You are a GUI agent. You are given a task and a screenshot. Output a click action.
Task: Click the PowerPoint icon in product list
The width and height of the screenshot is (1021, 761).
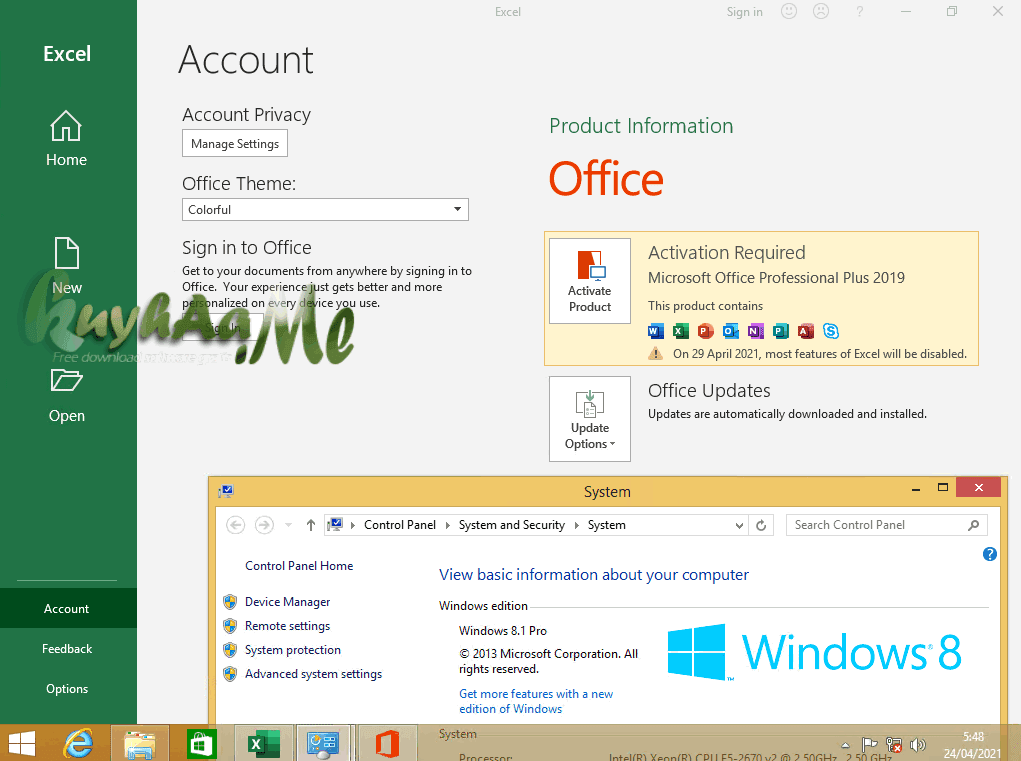[705, 331]
